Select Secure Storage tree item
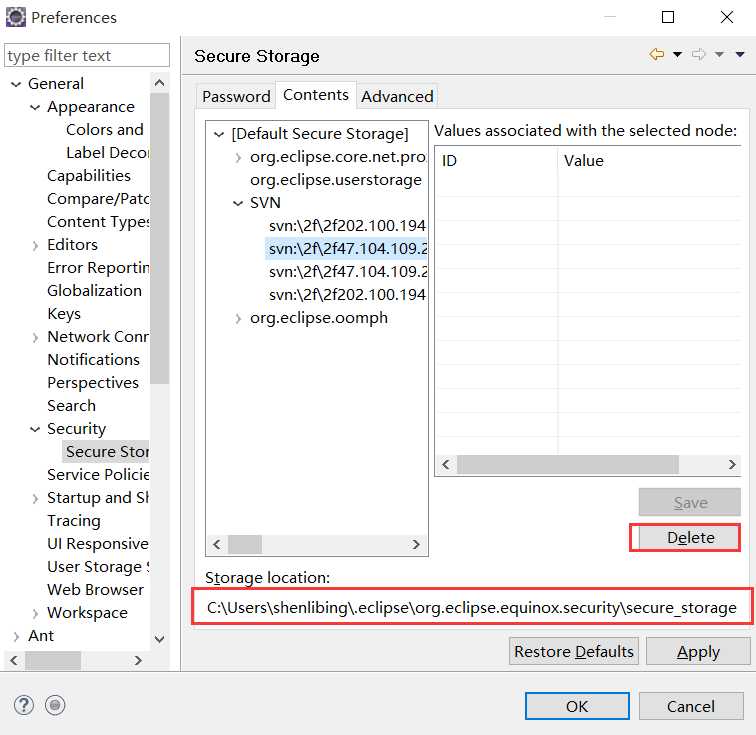The image size is (756, 735). [x=106, y=452]
